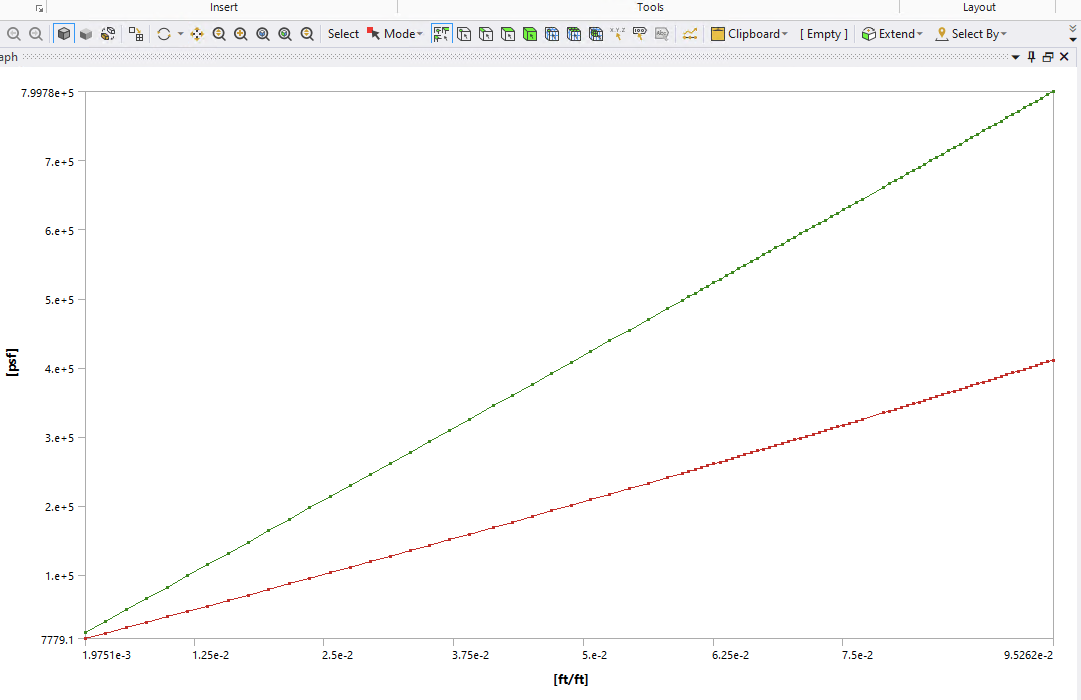Click the 5.e+5 y-axis label
Viewport: 1081px width, 700px height.
(59, 300)
